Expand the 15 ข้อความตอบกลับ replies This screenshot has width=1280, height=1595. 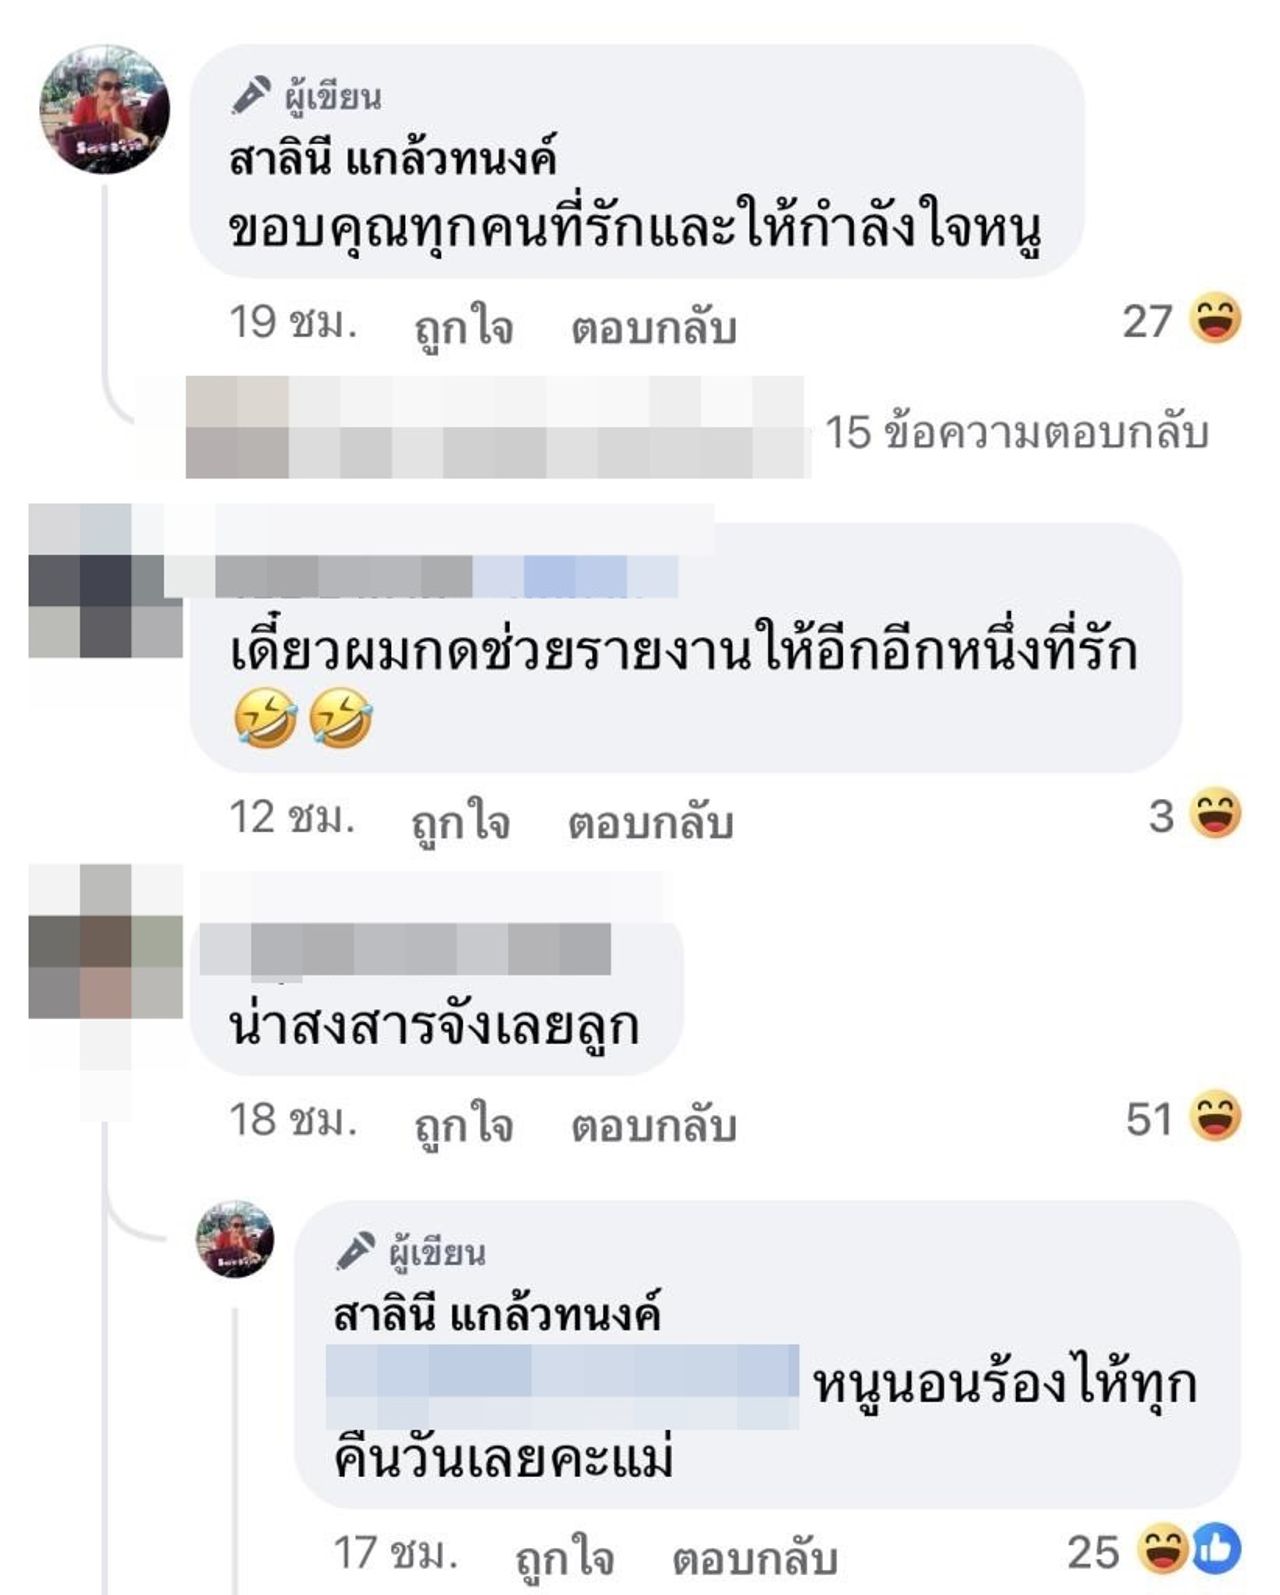pos(1016,432)
